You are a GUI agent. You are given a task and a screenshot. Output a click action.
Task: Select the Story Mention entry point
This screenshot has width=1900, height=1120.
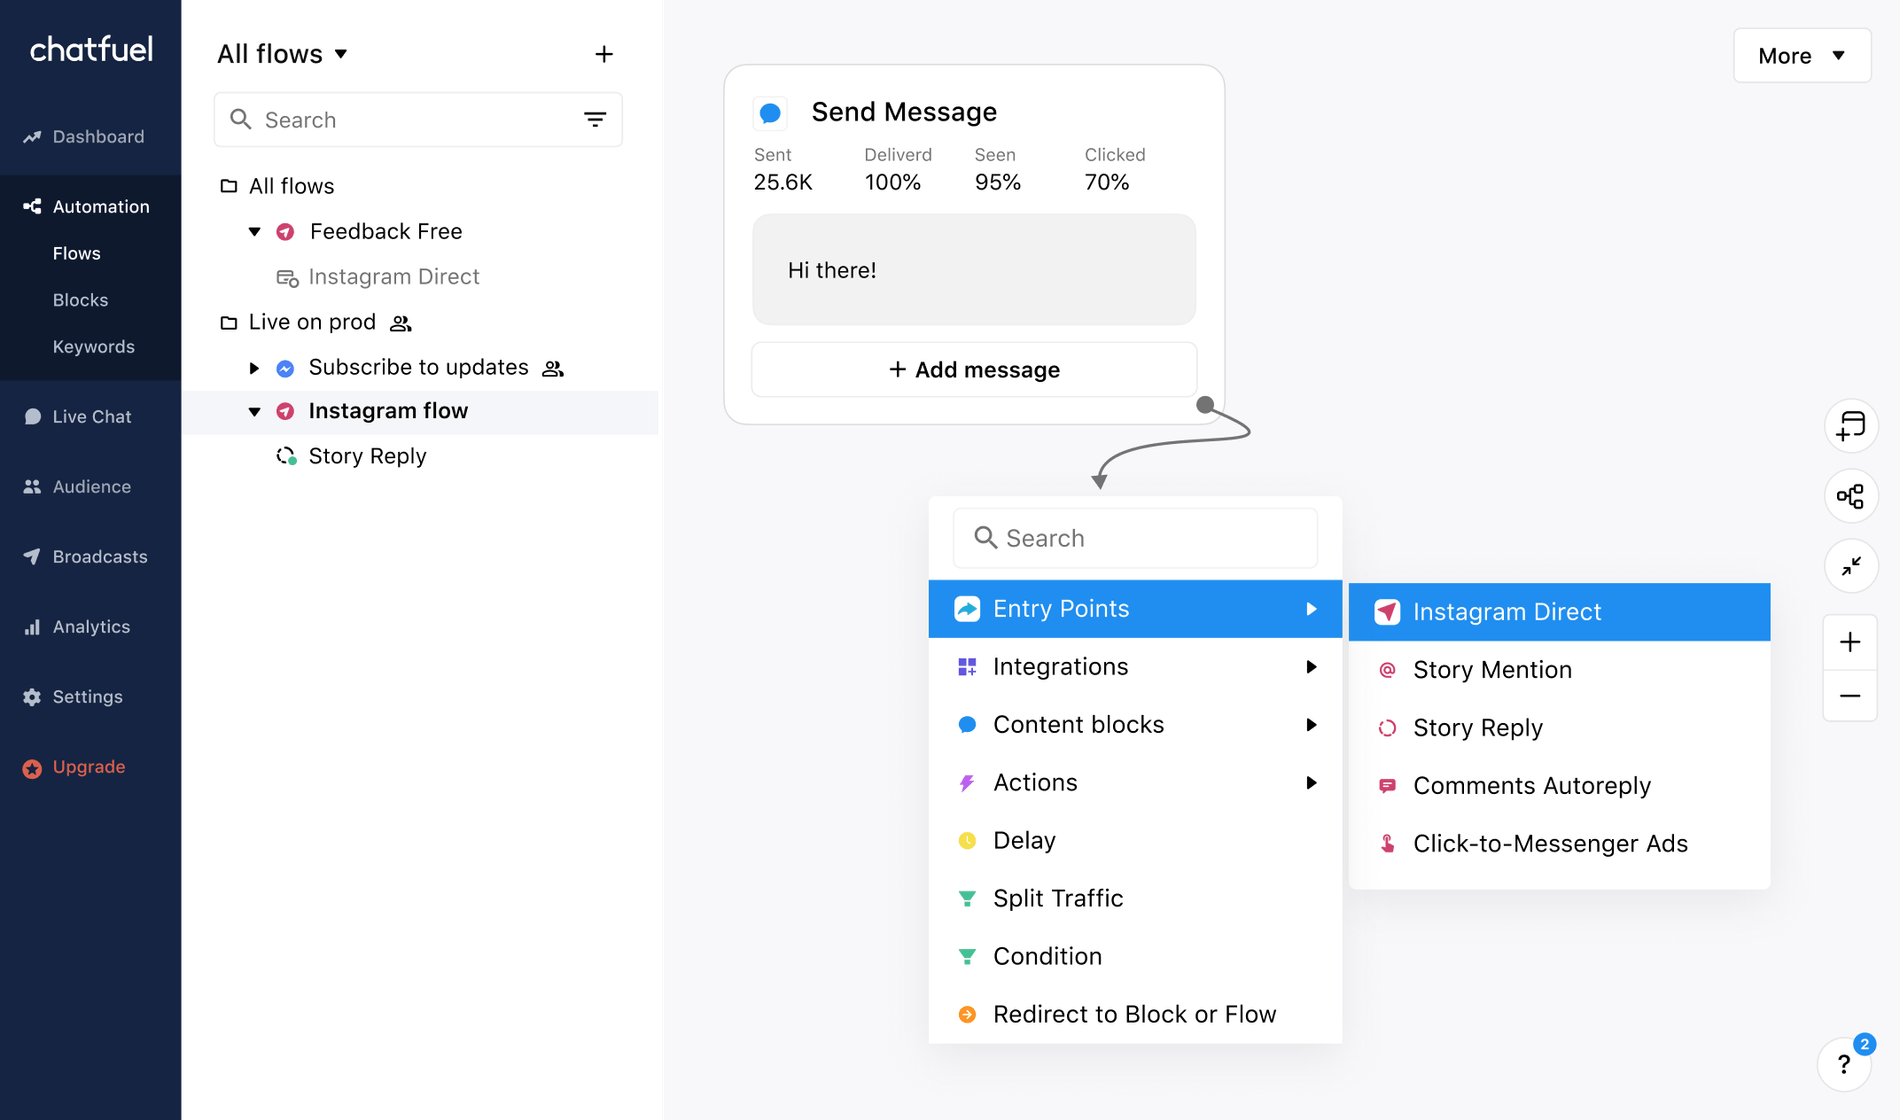(x=1559, y=670)
